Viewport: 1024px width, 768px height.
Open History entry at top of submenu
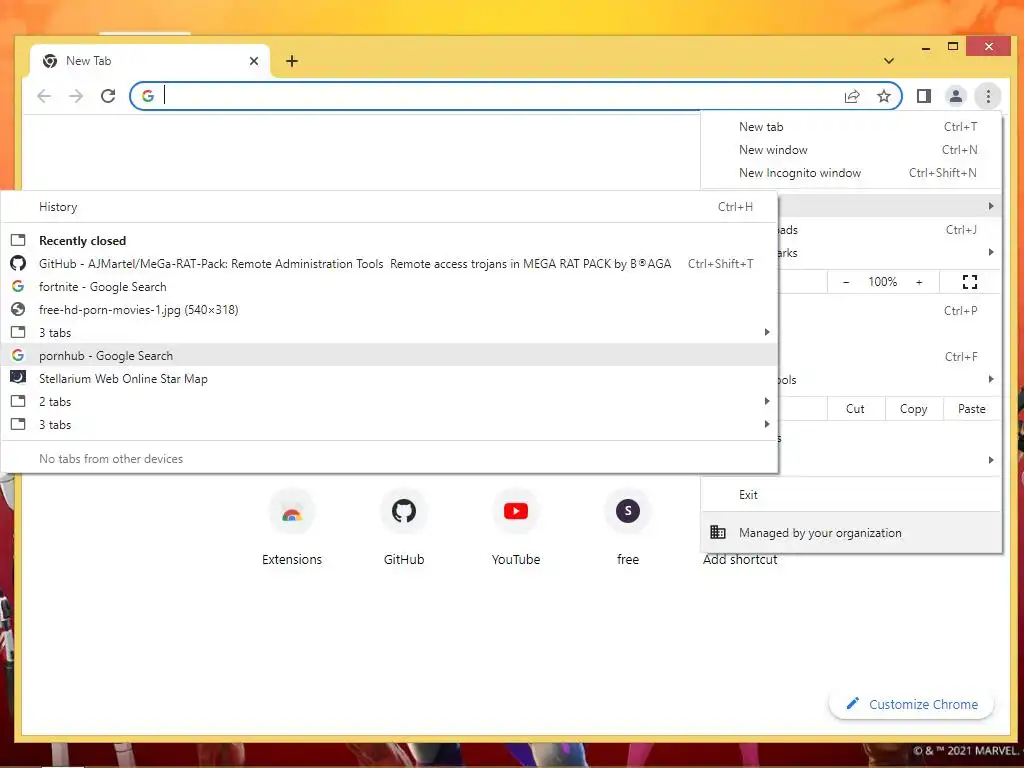(x=389, y=207)
